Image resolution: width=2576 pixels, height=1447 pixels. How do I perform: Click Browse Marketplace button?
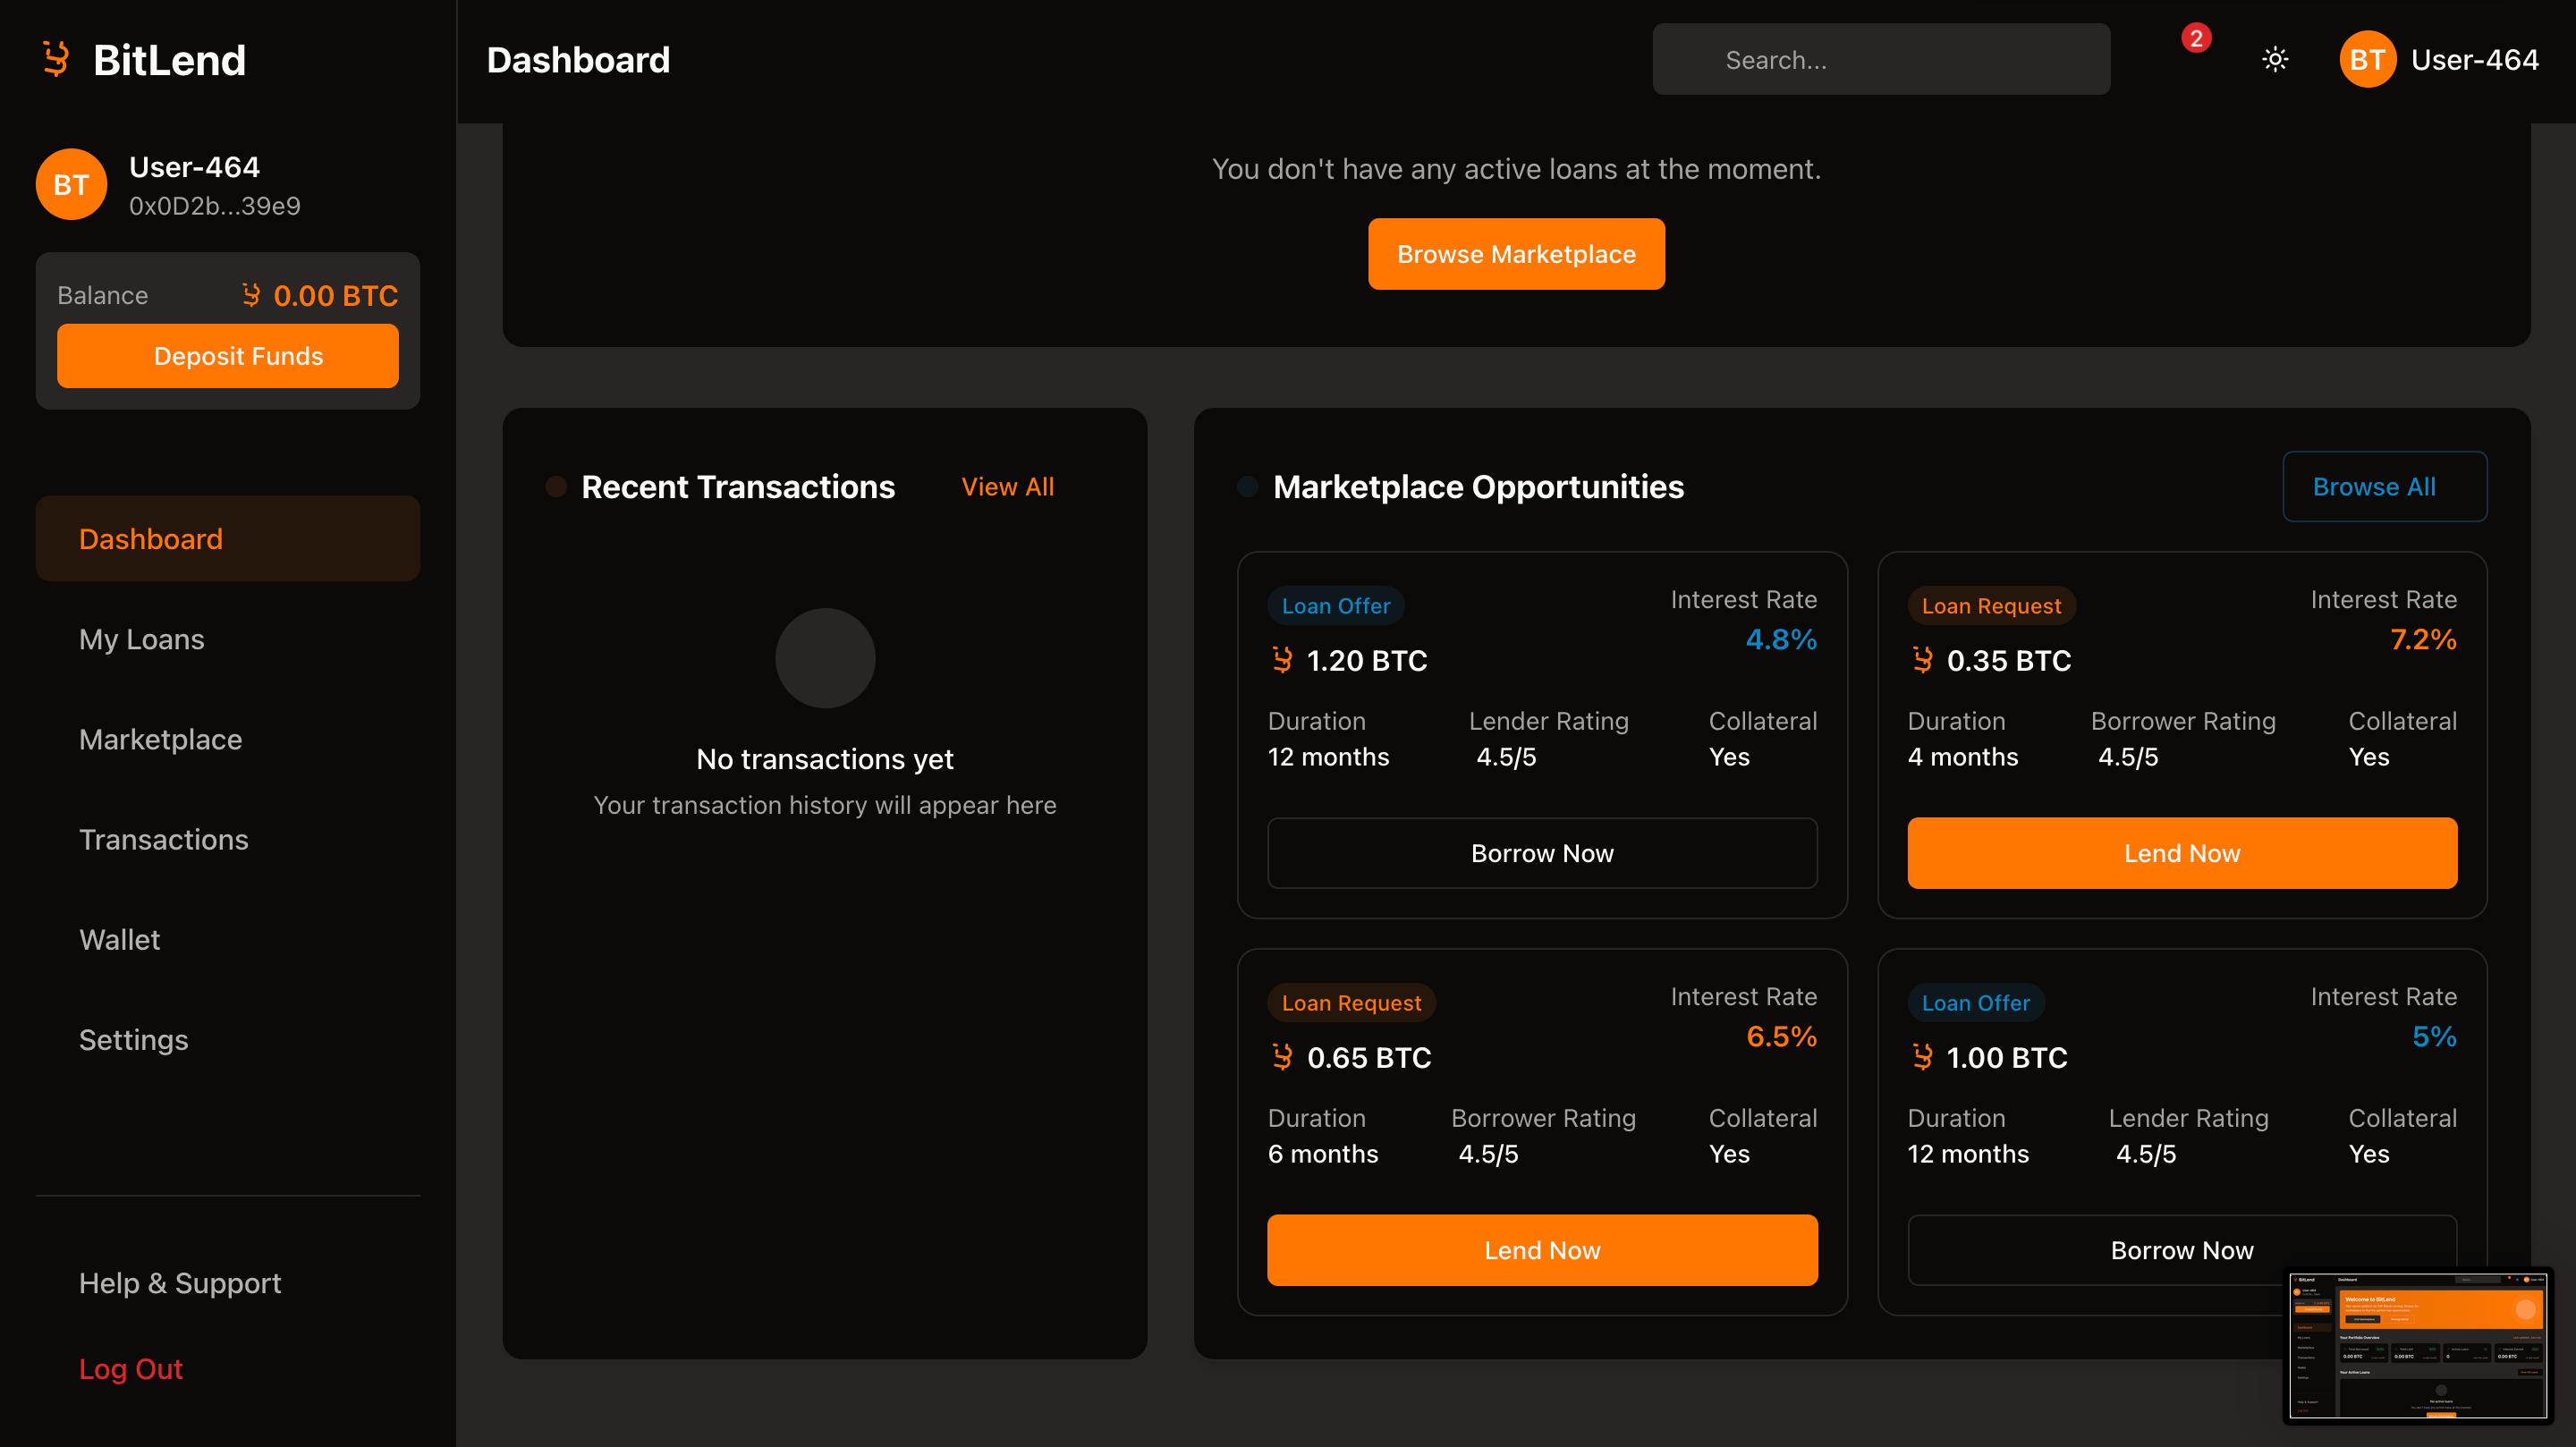(1516, 254)
